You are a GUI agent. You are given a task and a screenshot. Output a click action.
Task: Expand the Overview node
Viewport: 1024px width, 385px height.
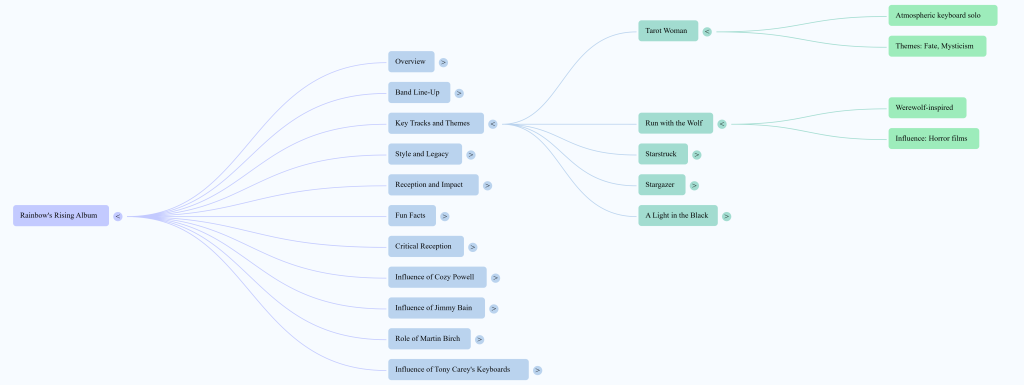click(x=443, y=63)
